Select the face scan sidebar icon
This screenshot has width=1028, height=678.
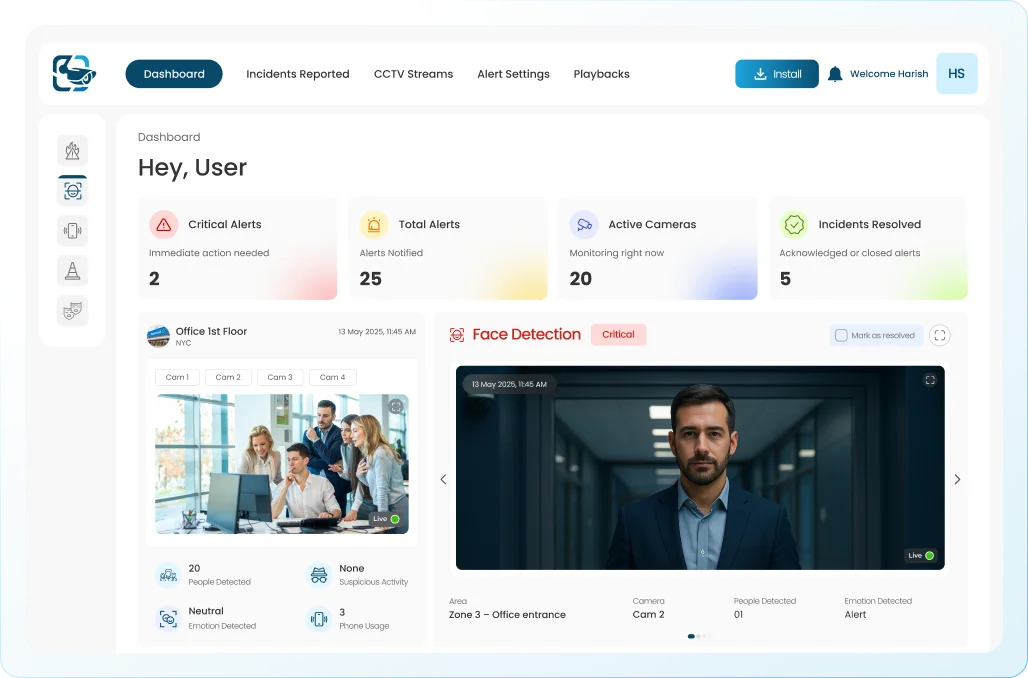pos(72,190)
